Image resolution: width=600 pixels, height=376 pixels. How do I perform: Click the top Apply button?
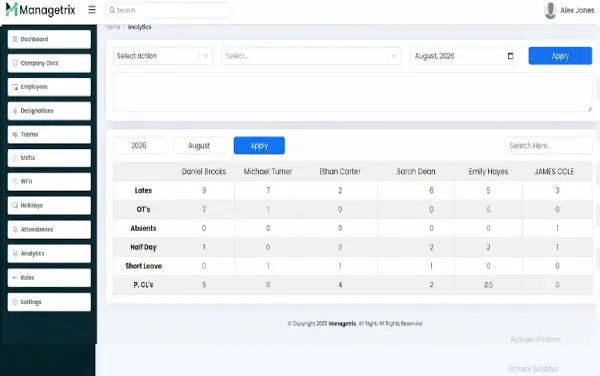560,56
